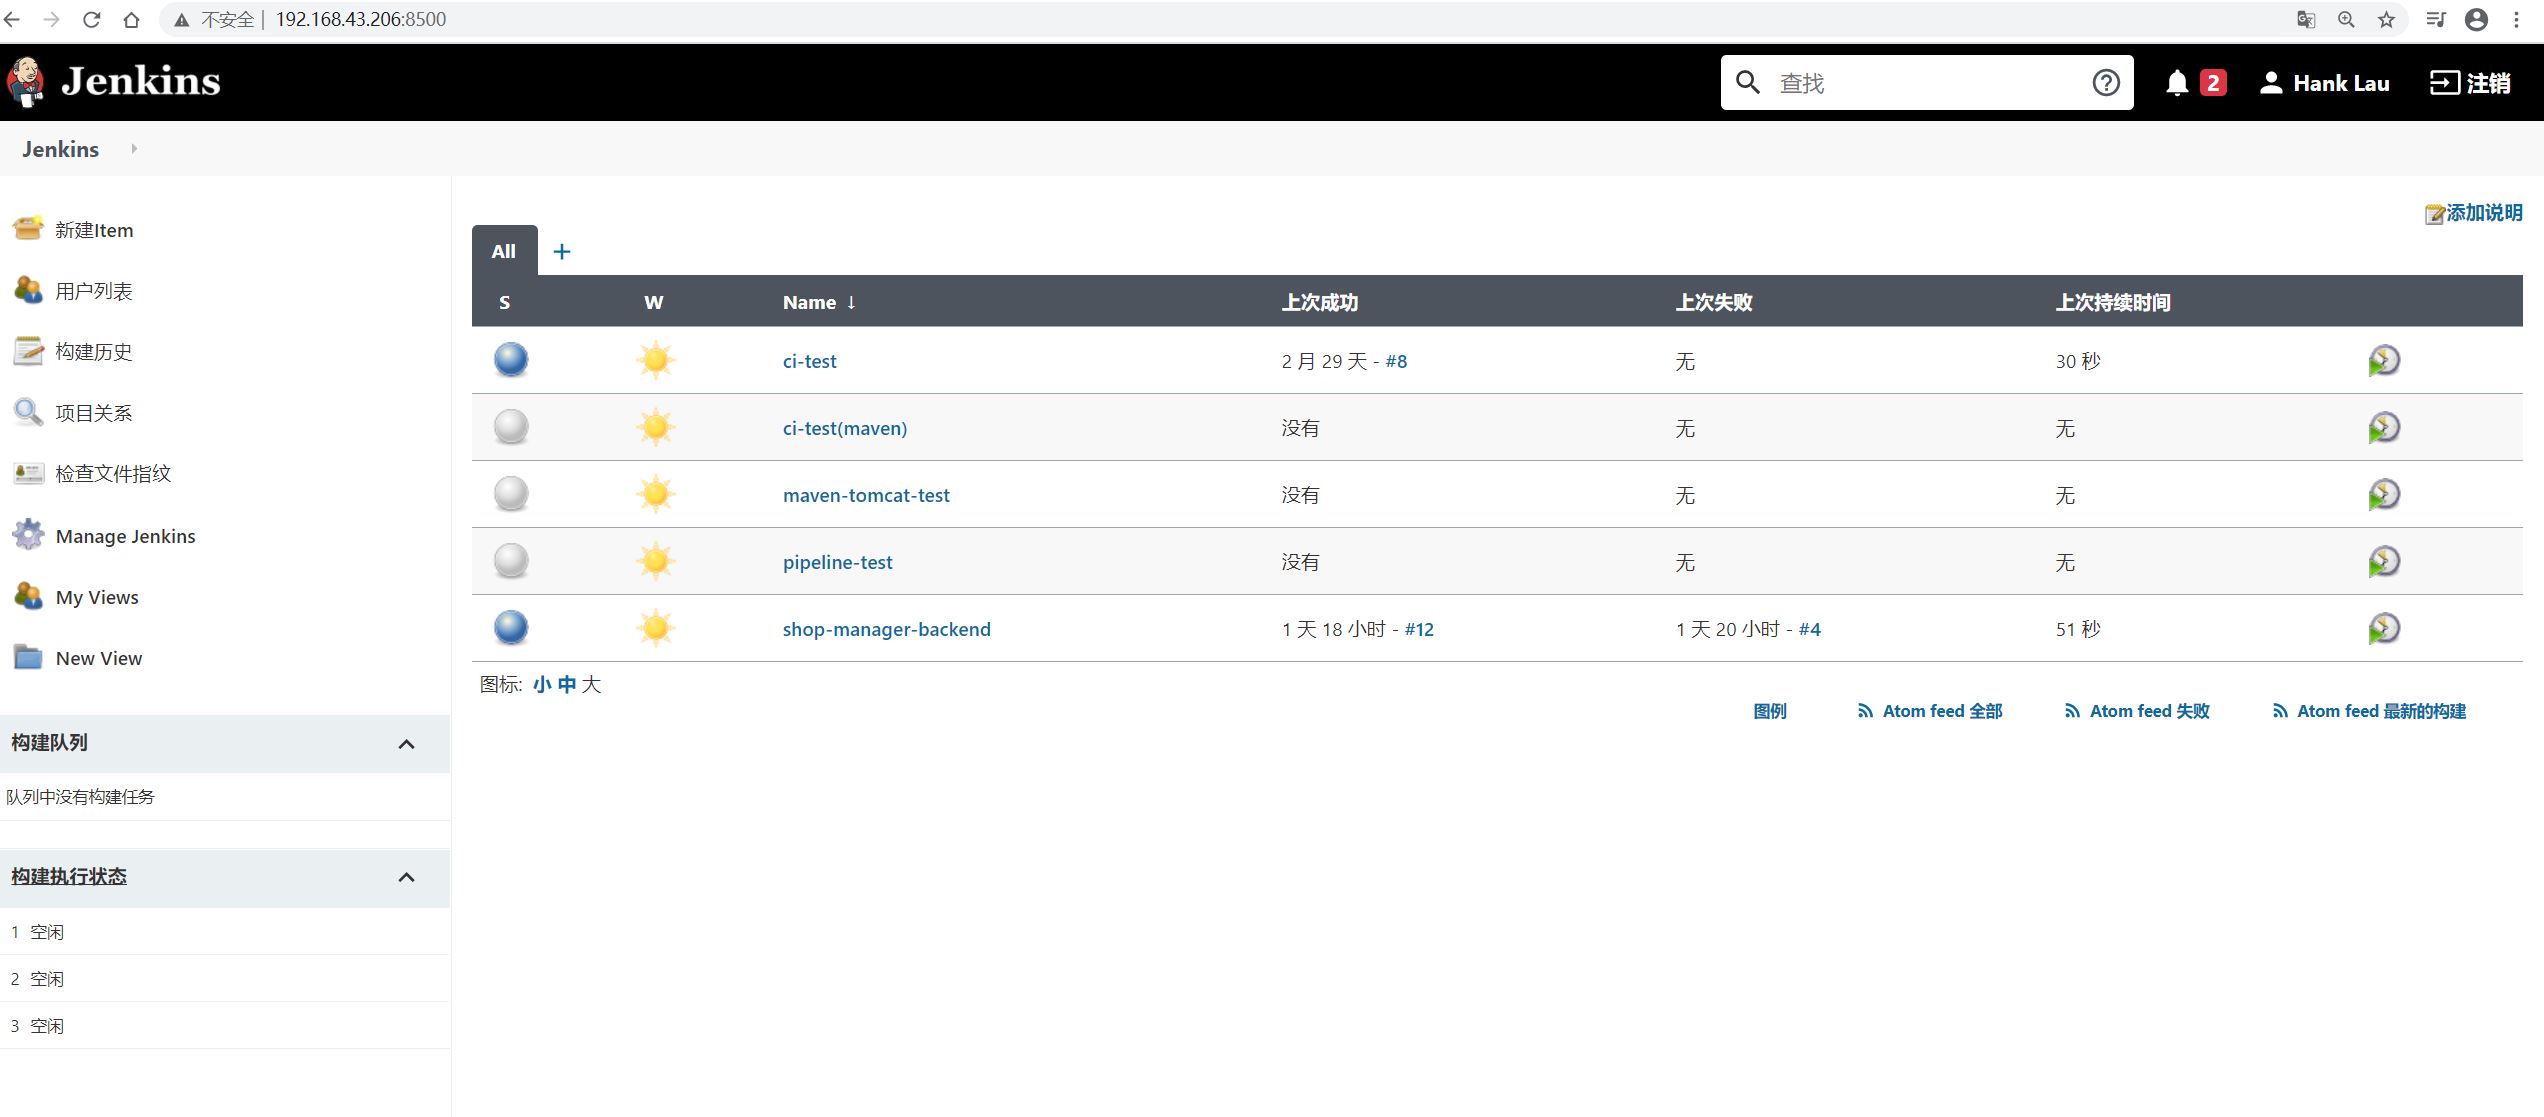Switch icon size to 中
The image size is (2544, 1117).
(x=567, y=685)
